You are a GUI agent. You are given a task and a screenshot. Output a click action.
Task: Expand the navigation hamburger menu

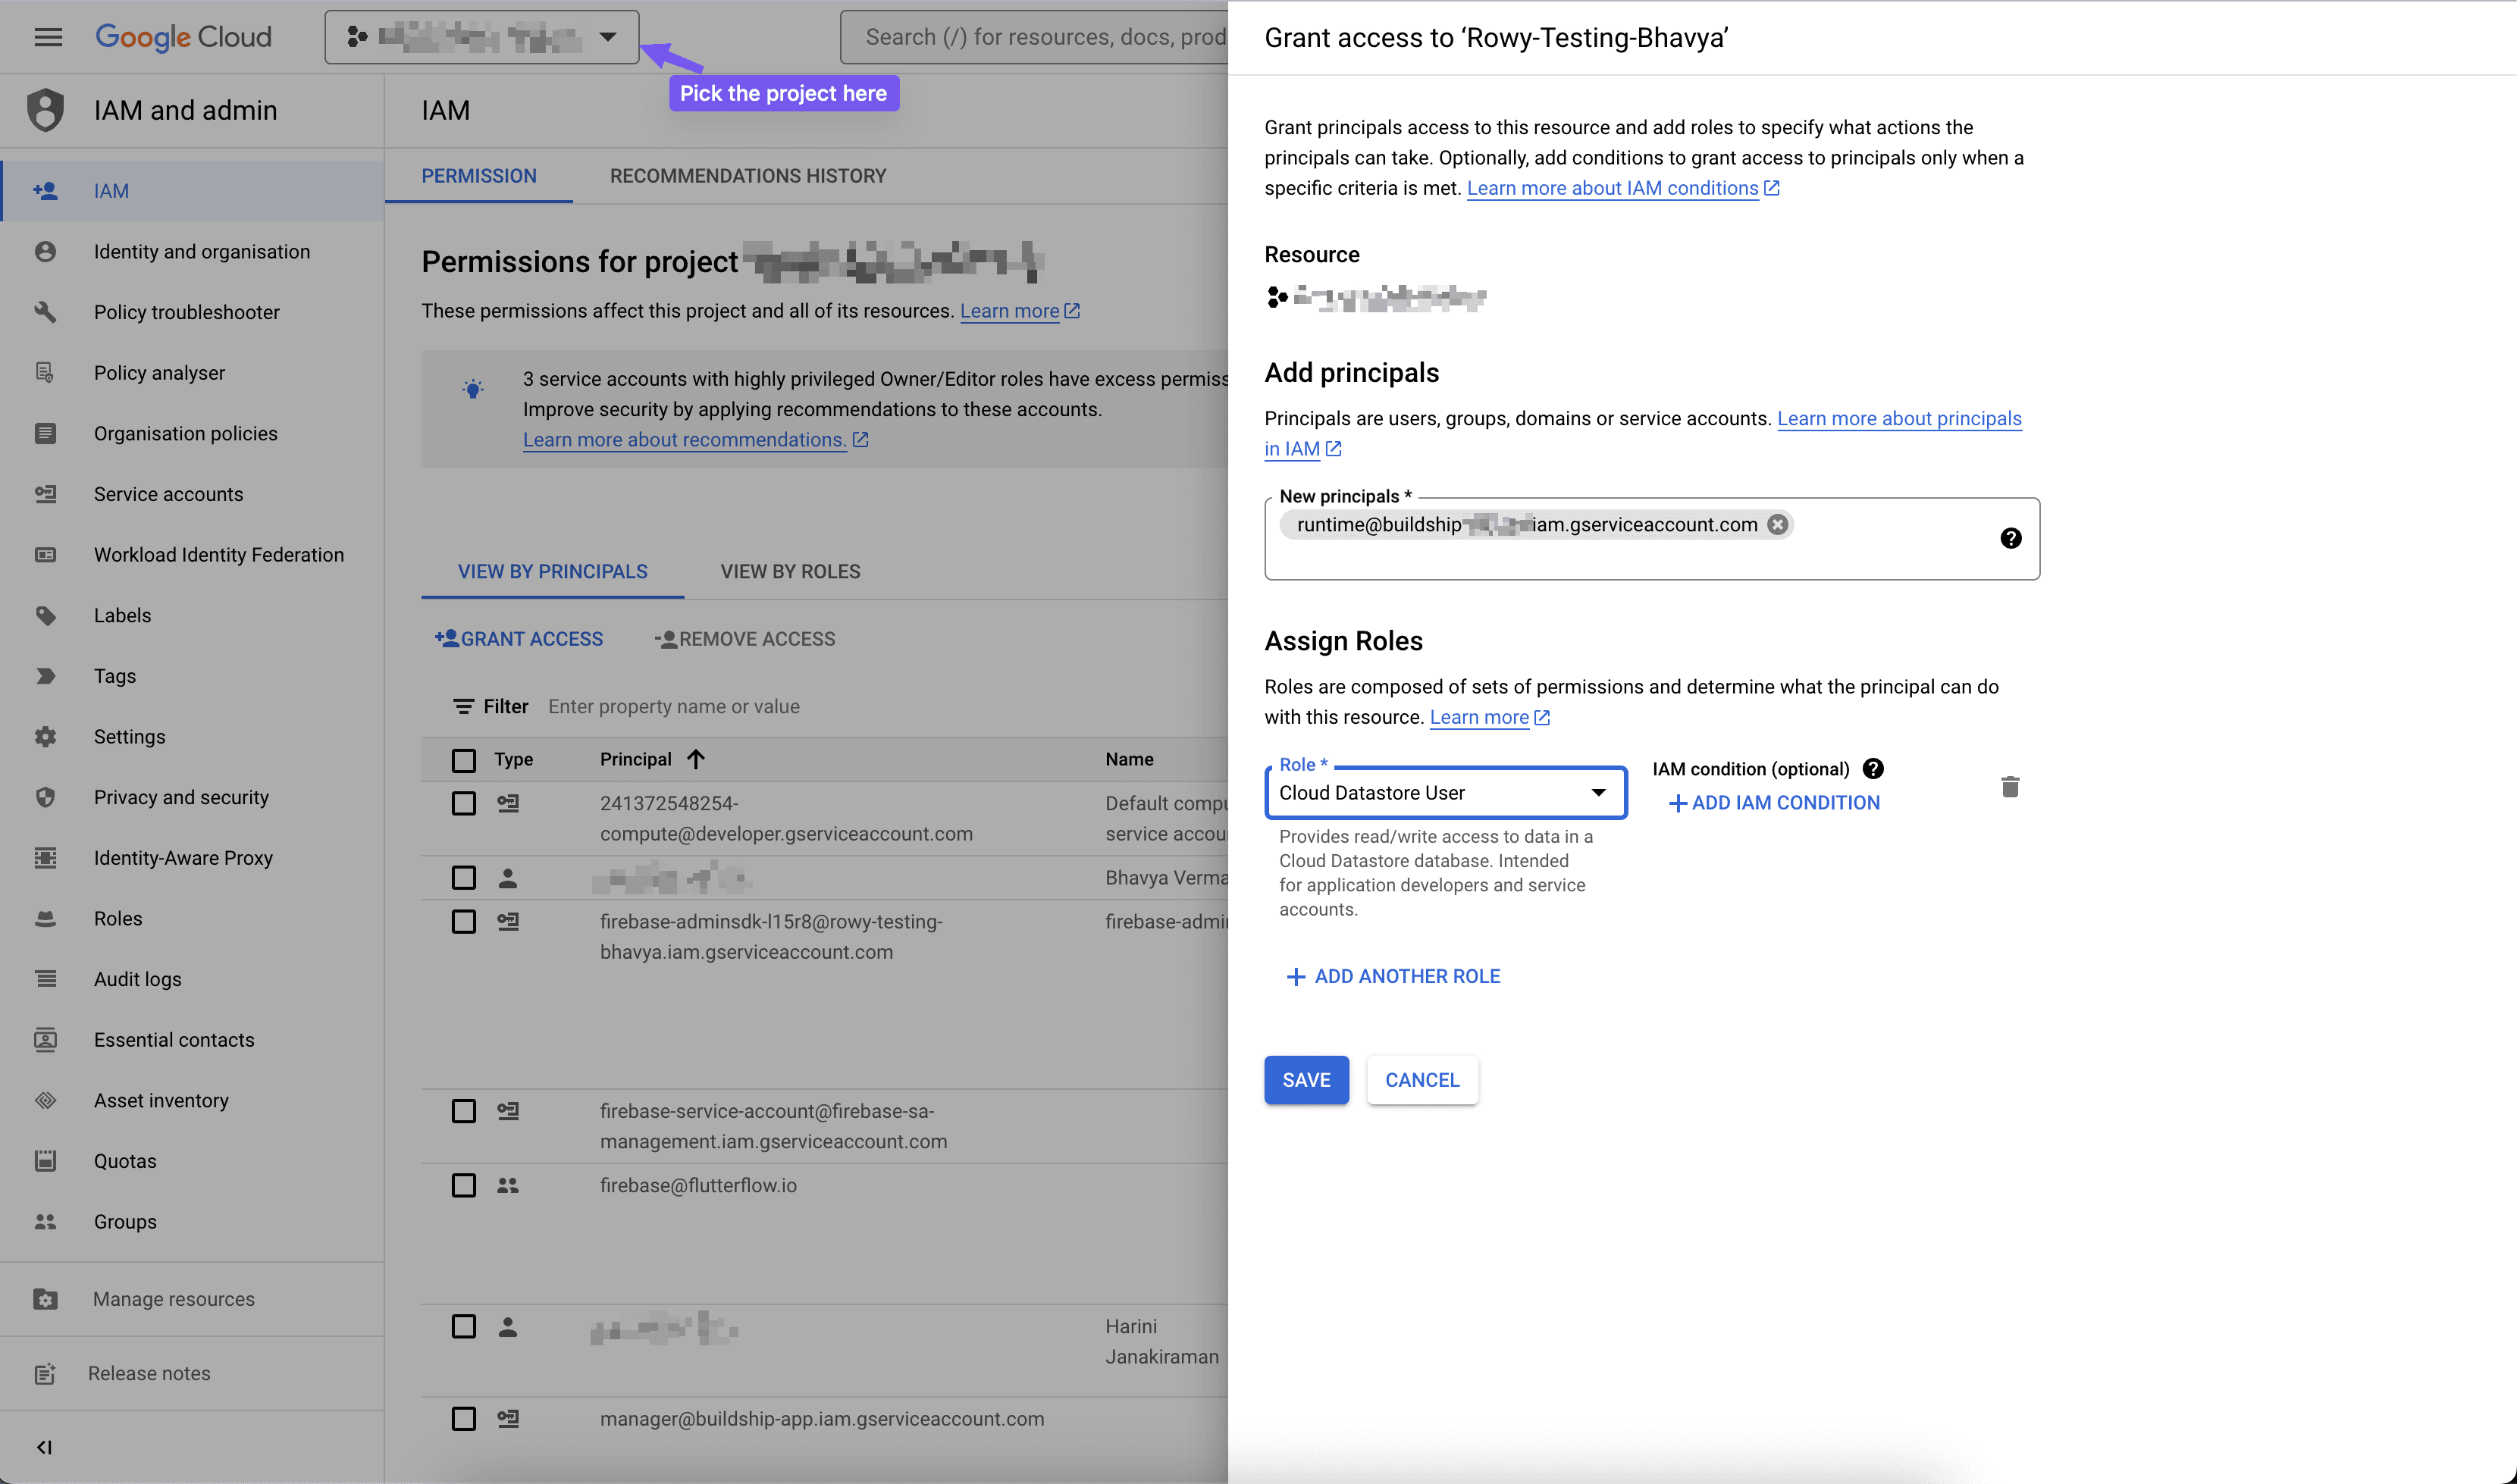(x=48, y=37)
